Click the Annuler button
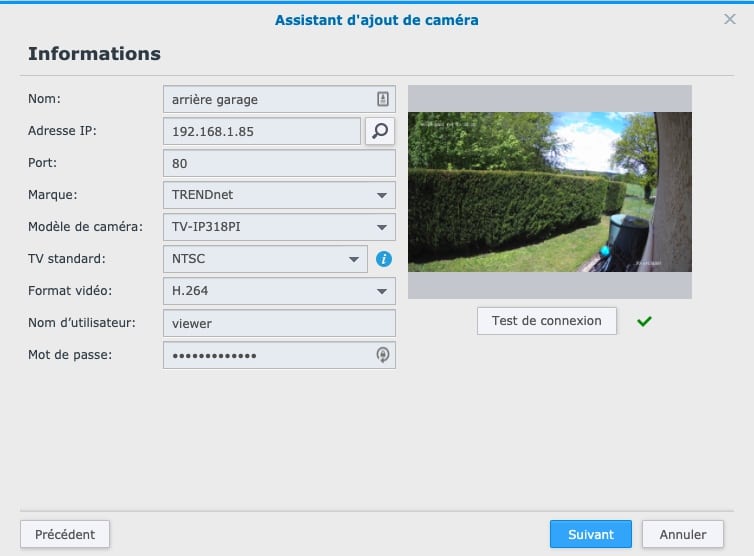The height and width of the screenshot is (556, 754). [x=683, y=534]
